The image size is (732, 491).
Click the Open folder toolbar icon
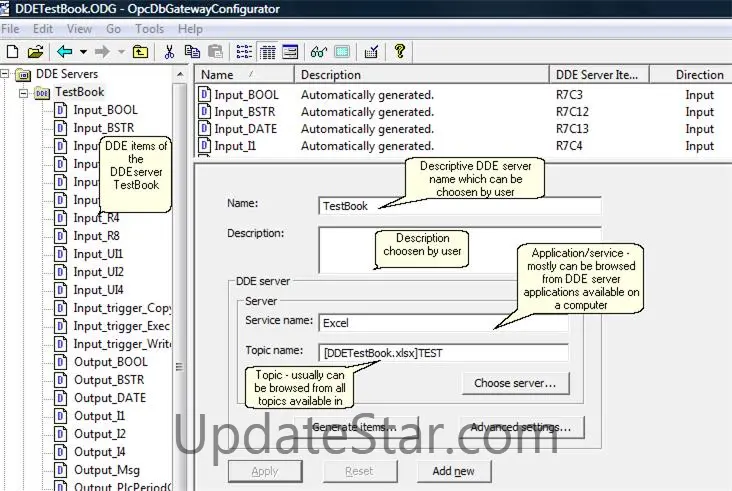pyautogui.click(x=35, y=52)
